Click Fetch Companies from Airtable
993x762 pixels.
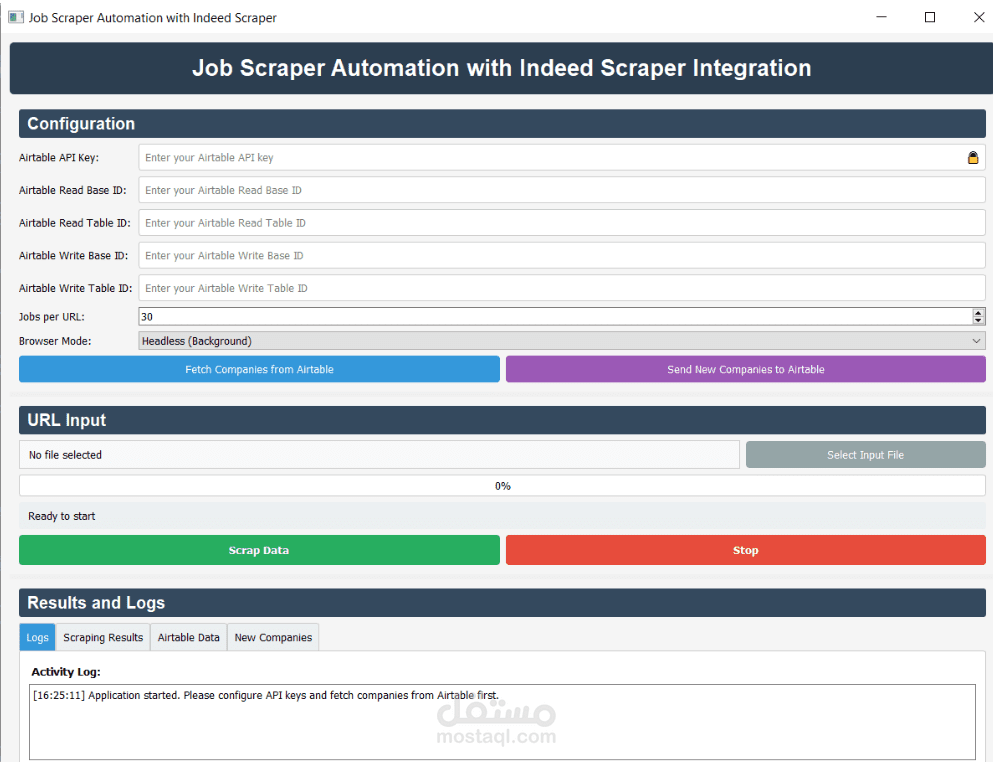tap(259, 369)
